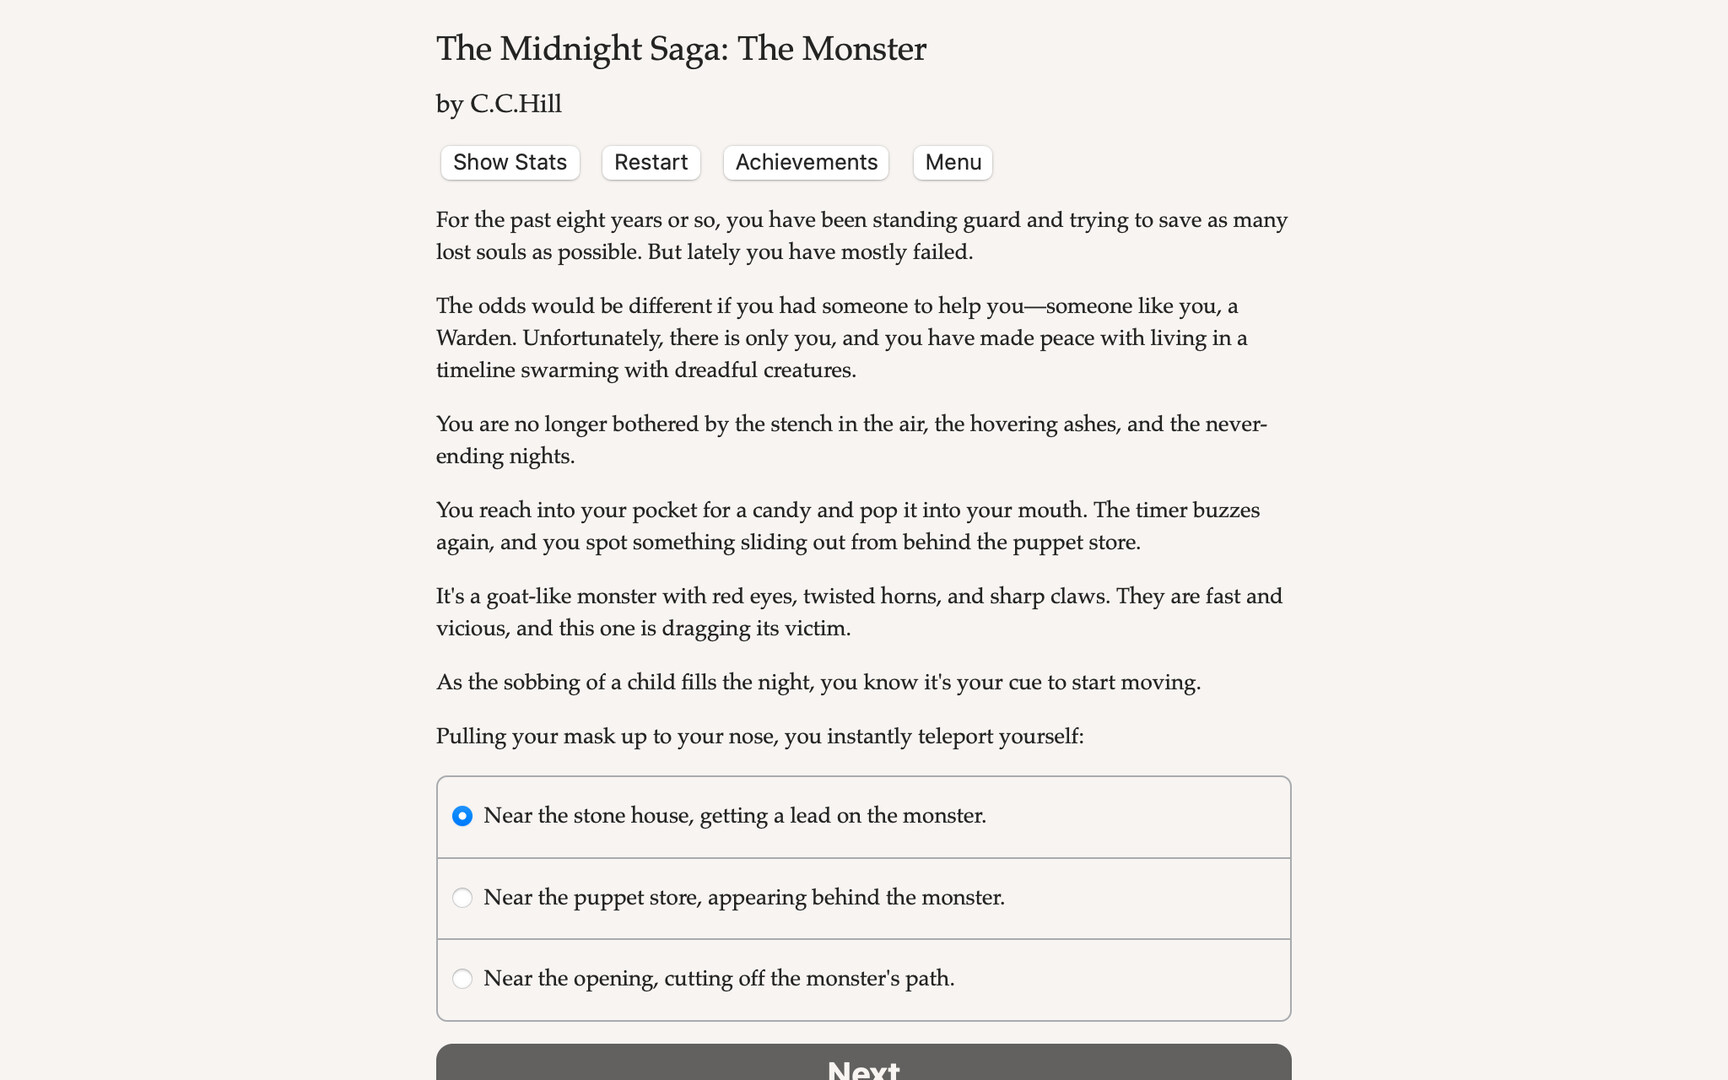Choose "Near the puppet store, appearing behind the monster"
The width and height of the screenshot is (1728, 1080).
click(x=744, y=898)
